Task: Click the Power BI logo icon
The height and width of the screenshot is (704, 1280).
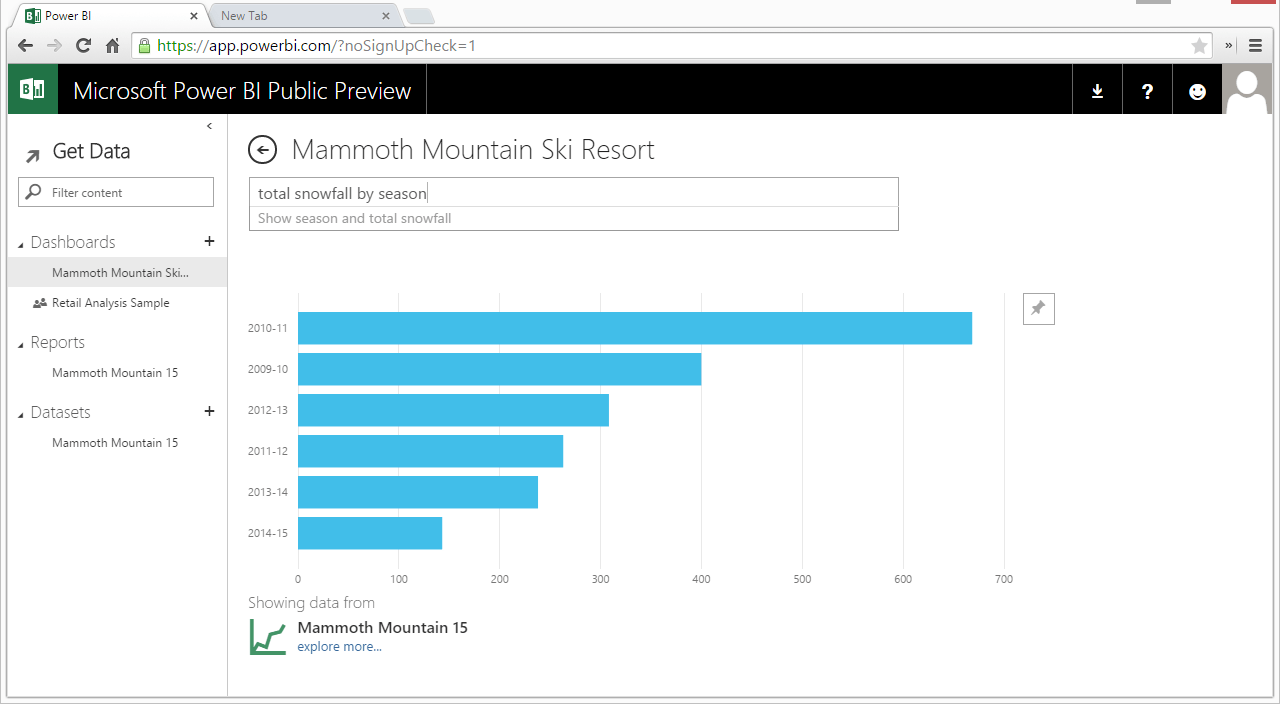Action: (x=32, y=90)
